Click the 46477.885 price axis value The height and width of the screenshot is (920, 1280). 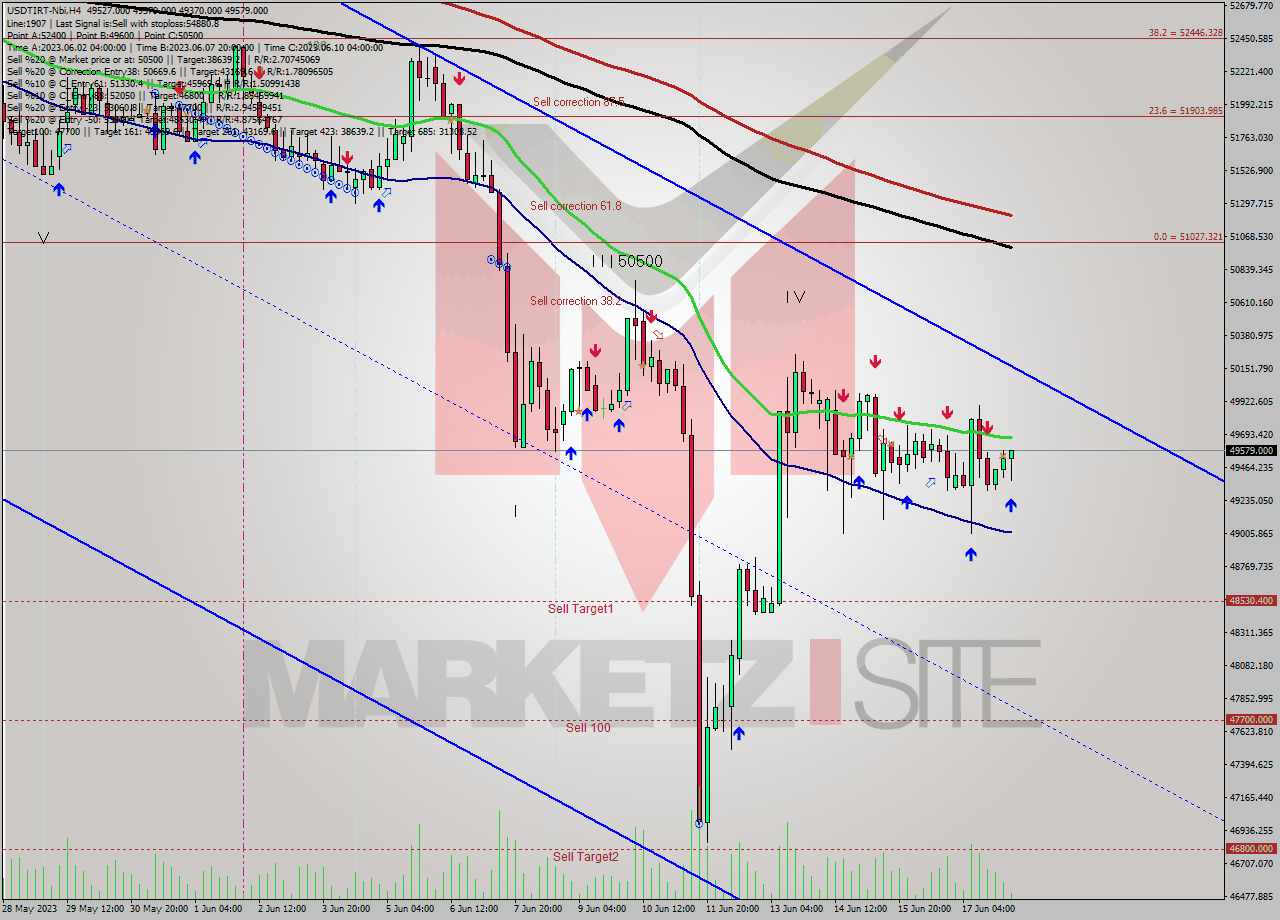click(1251, 897)
